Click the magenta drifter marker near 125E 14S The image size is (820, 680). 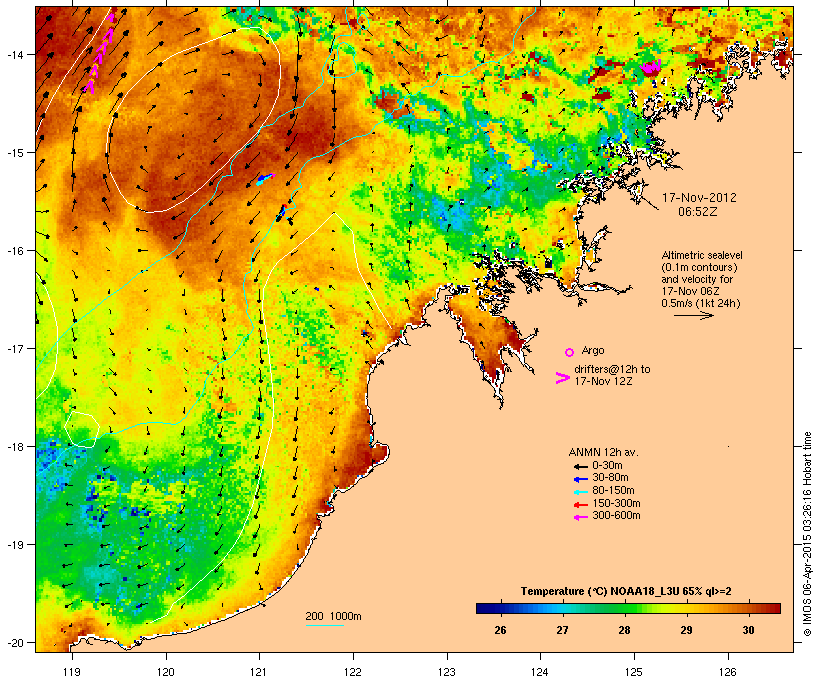coord(651,67)
